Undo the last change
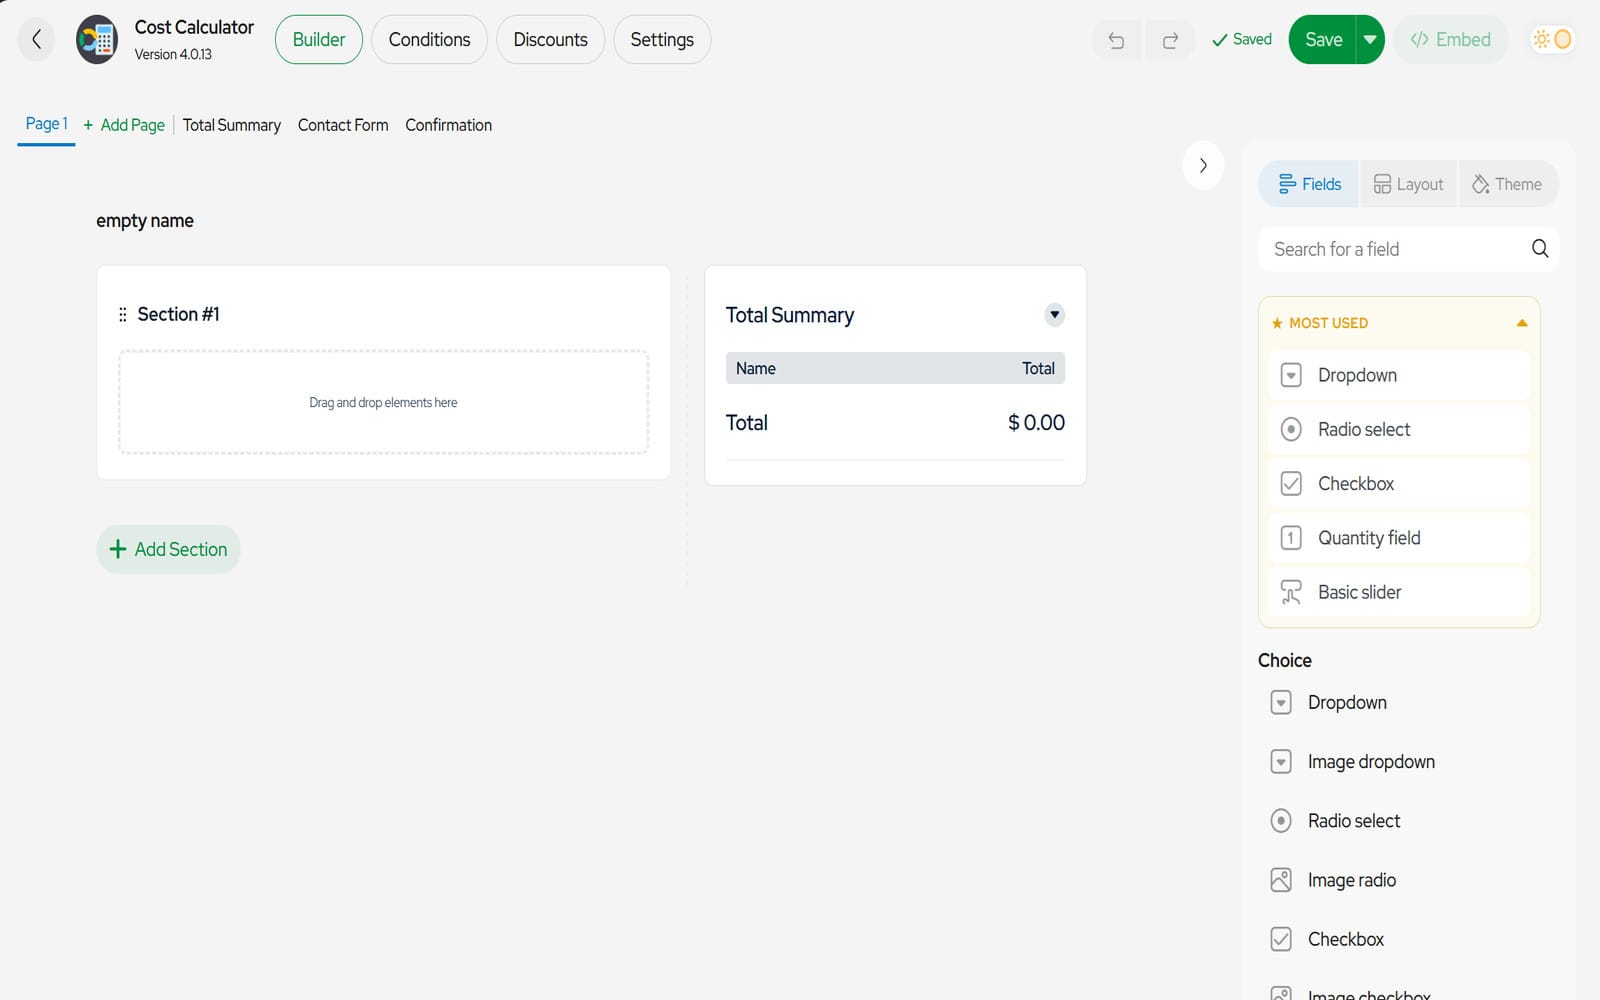The width and height of the screenshot is (1600, 1000). tap(1116, 40)
